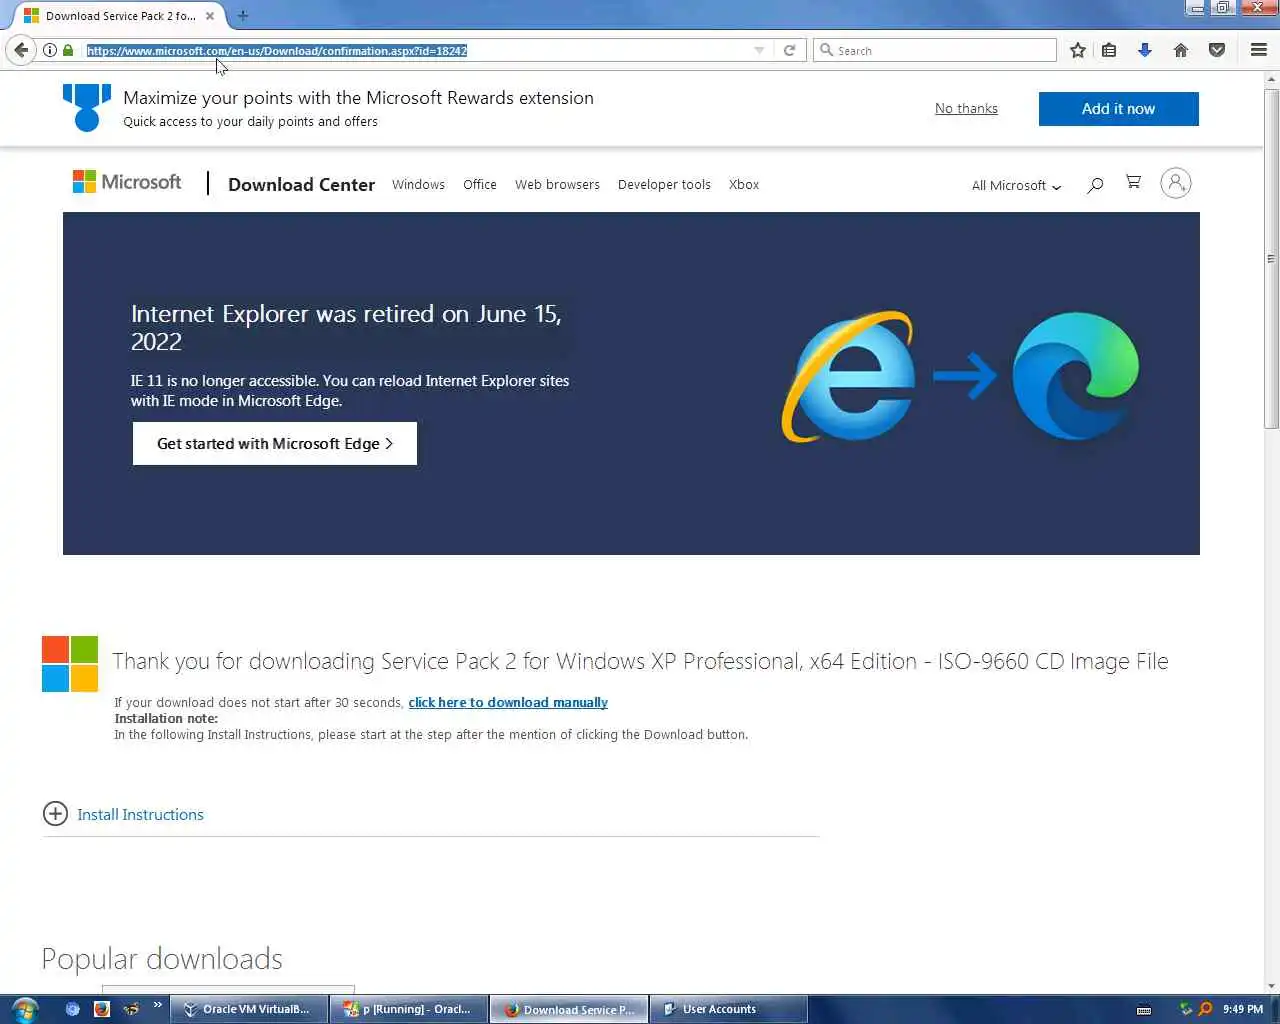This screenshot has height=1024, width=1280.
Task: Select Download Service Pack taskbar button
Action: pos(569,1009)
